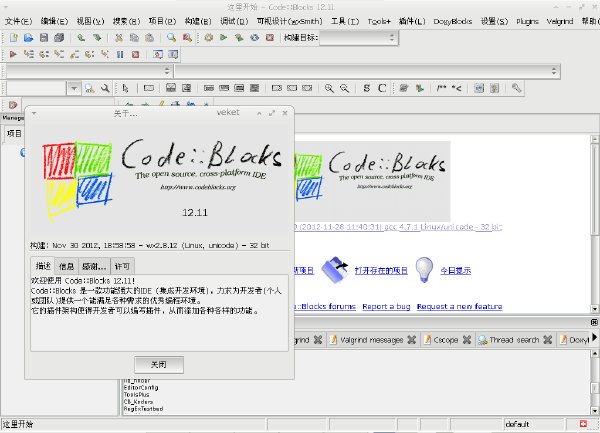Click the Replace icon with red magnifier

click(x=187, y=37)
